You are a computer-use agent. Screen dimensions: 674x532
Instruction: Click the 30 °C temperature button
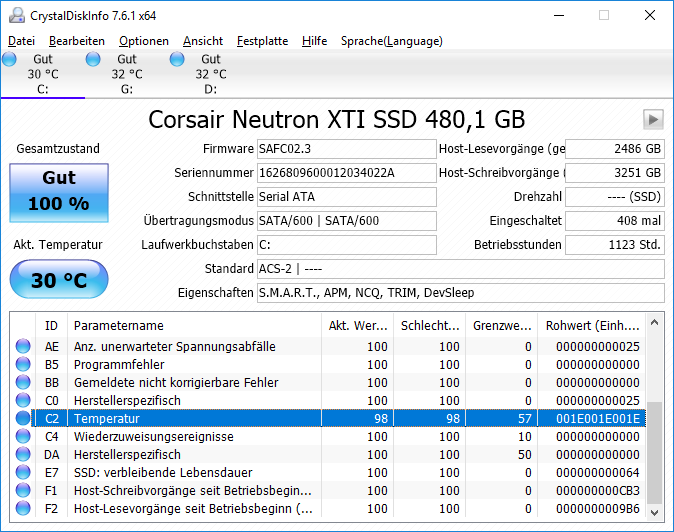coord(59,279)
